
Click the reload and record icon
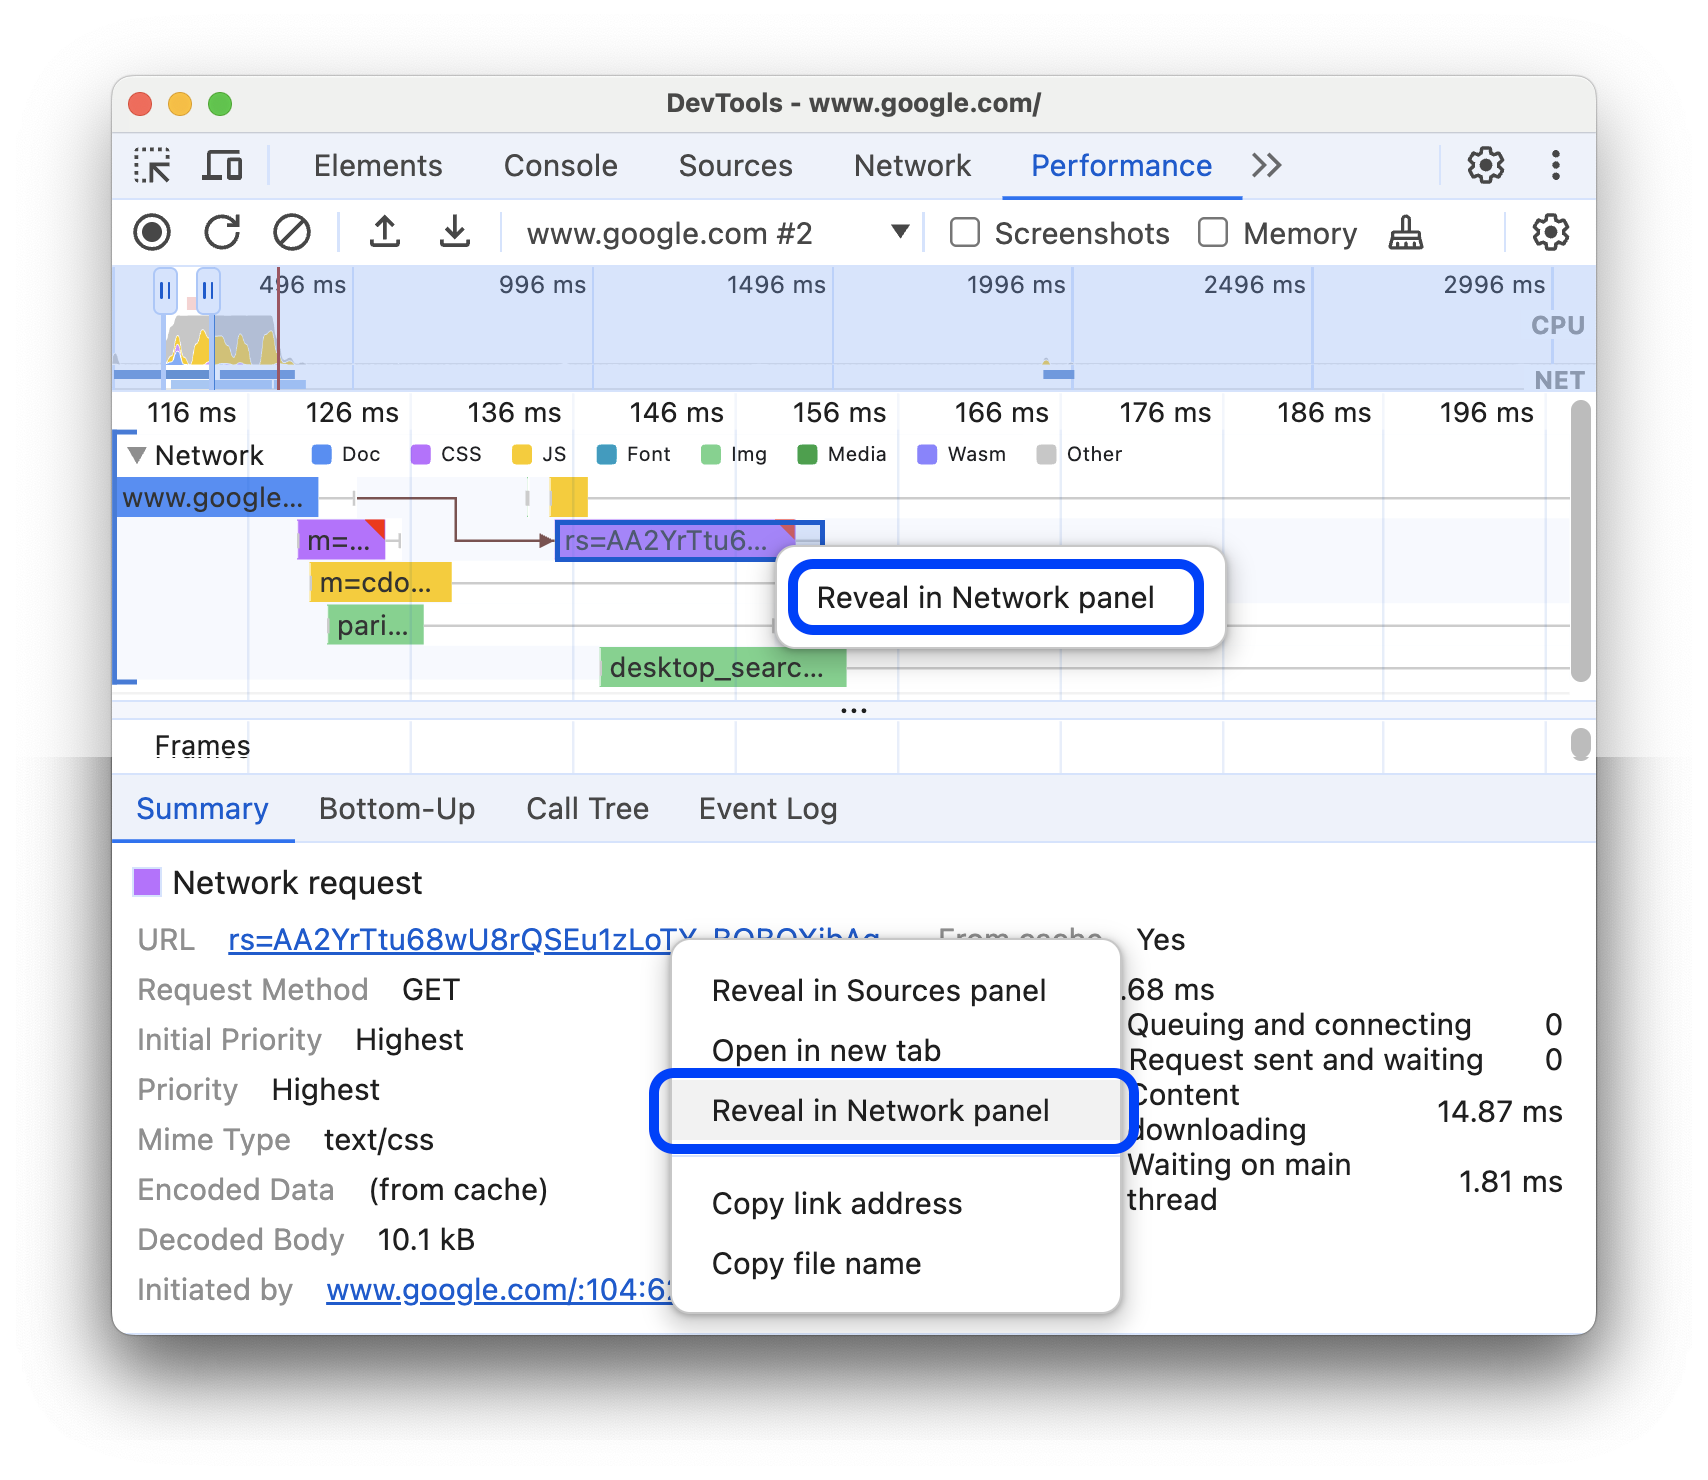(222, 232)
